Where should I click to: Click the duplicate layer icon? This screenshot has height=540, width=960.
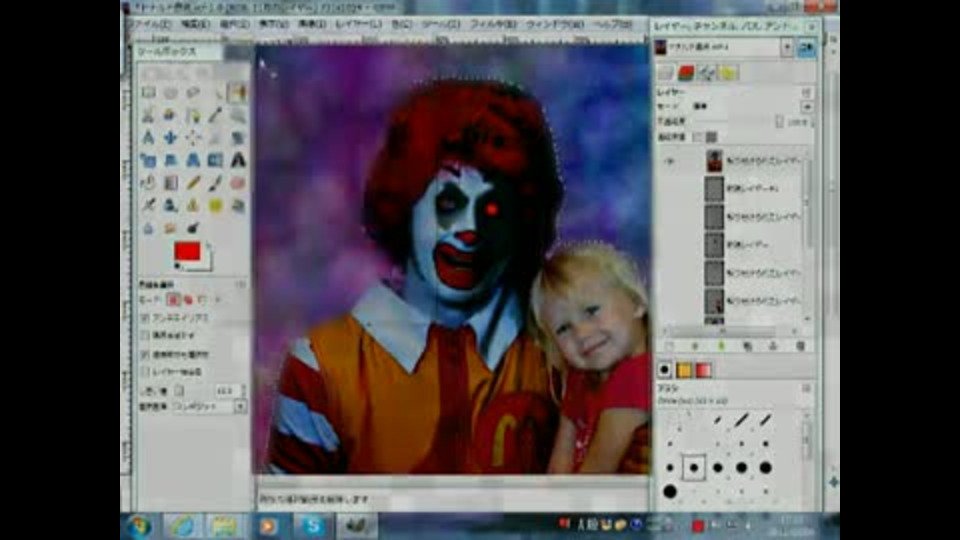(747, 347)
